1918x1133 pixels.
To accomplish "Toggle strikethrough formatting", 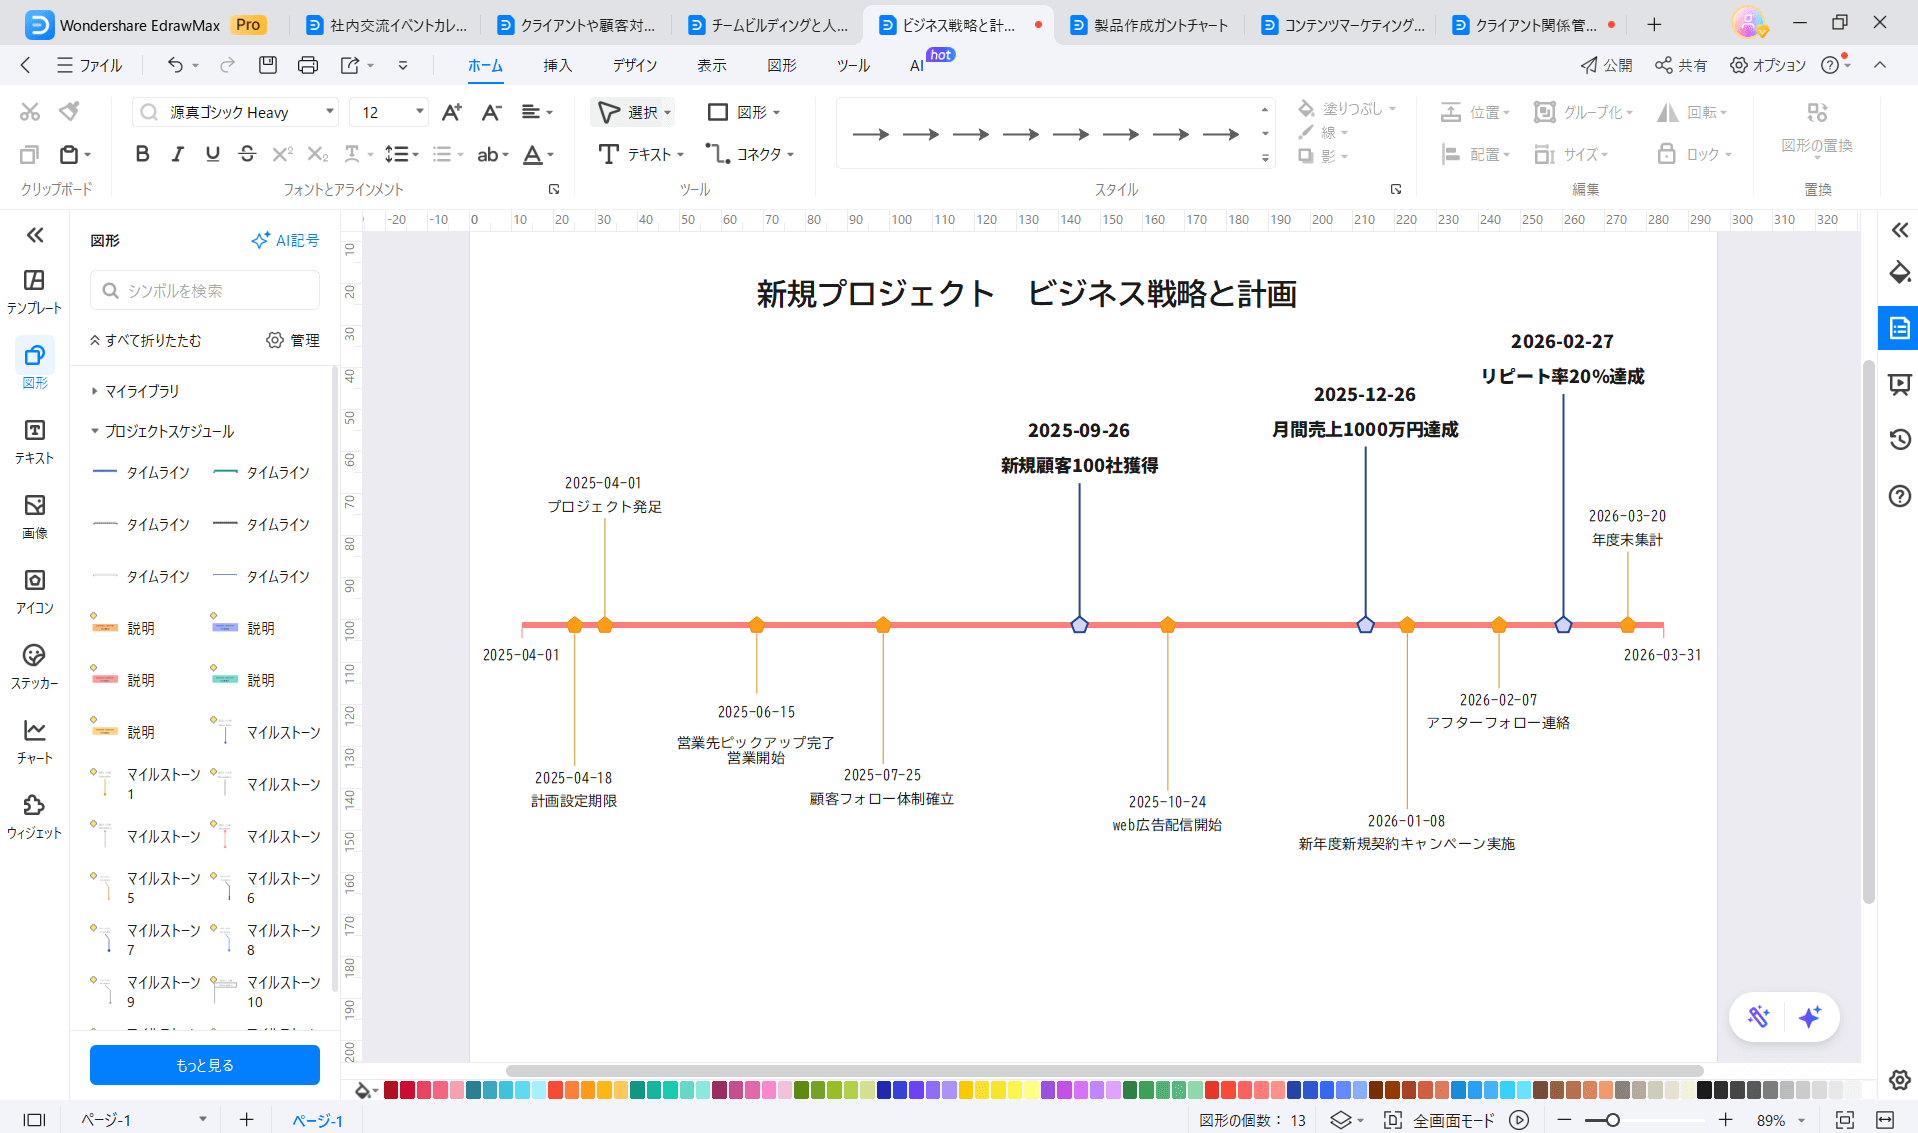I will [247, 154].
